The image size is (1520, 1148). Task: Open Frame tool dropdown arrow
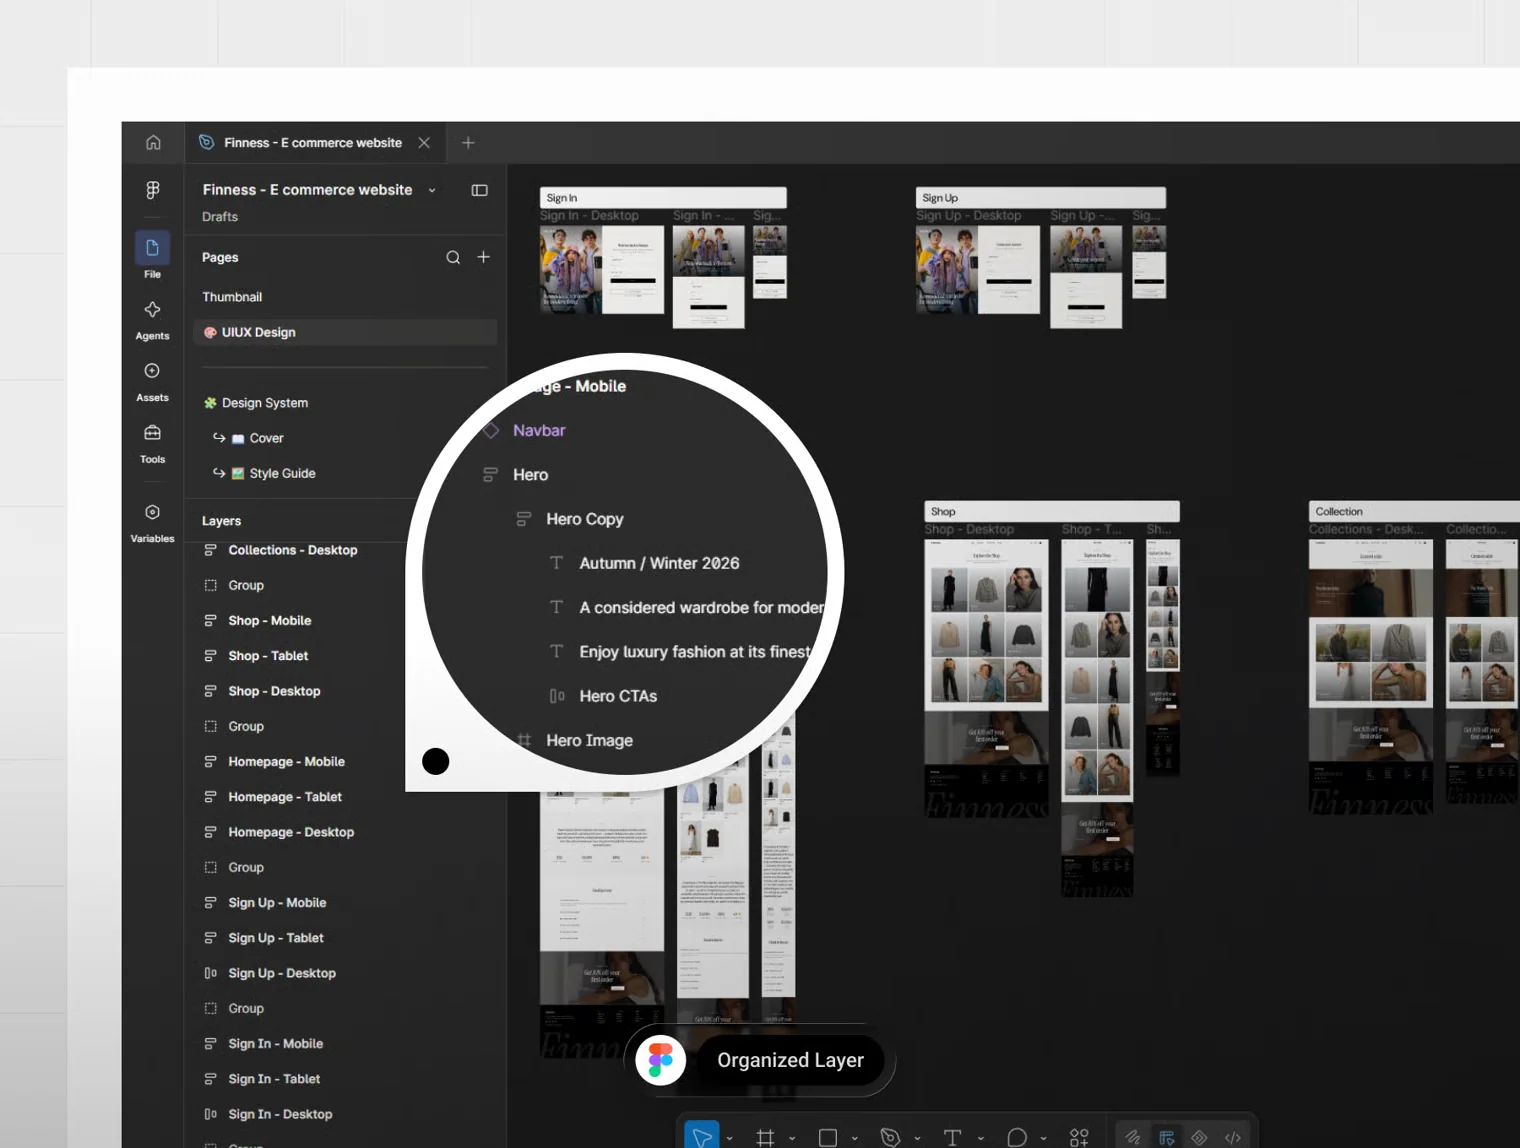click(x=792, y=1138)
